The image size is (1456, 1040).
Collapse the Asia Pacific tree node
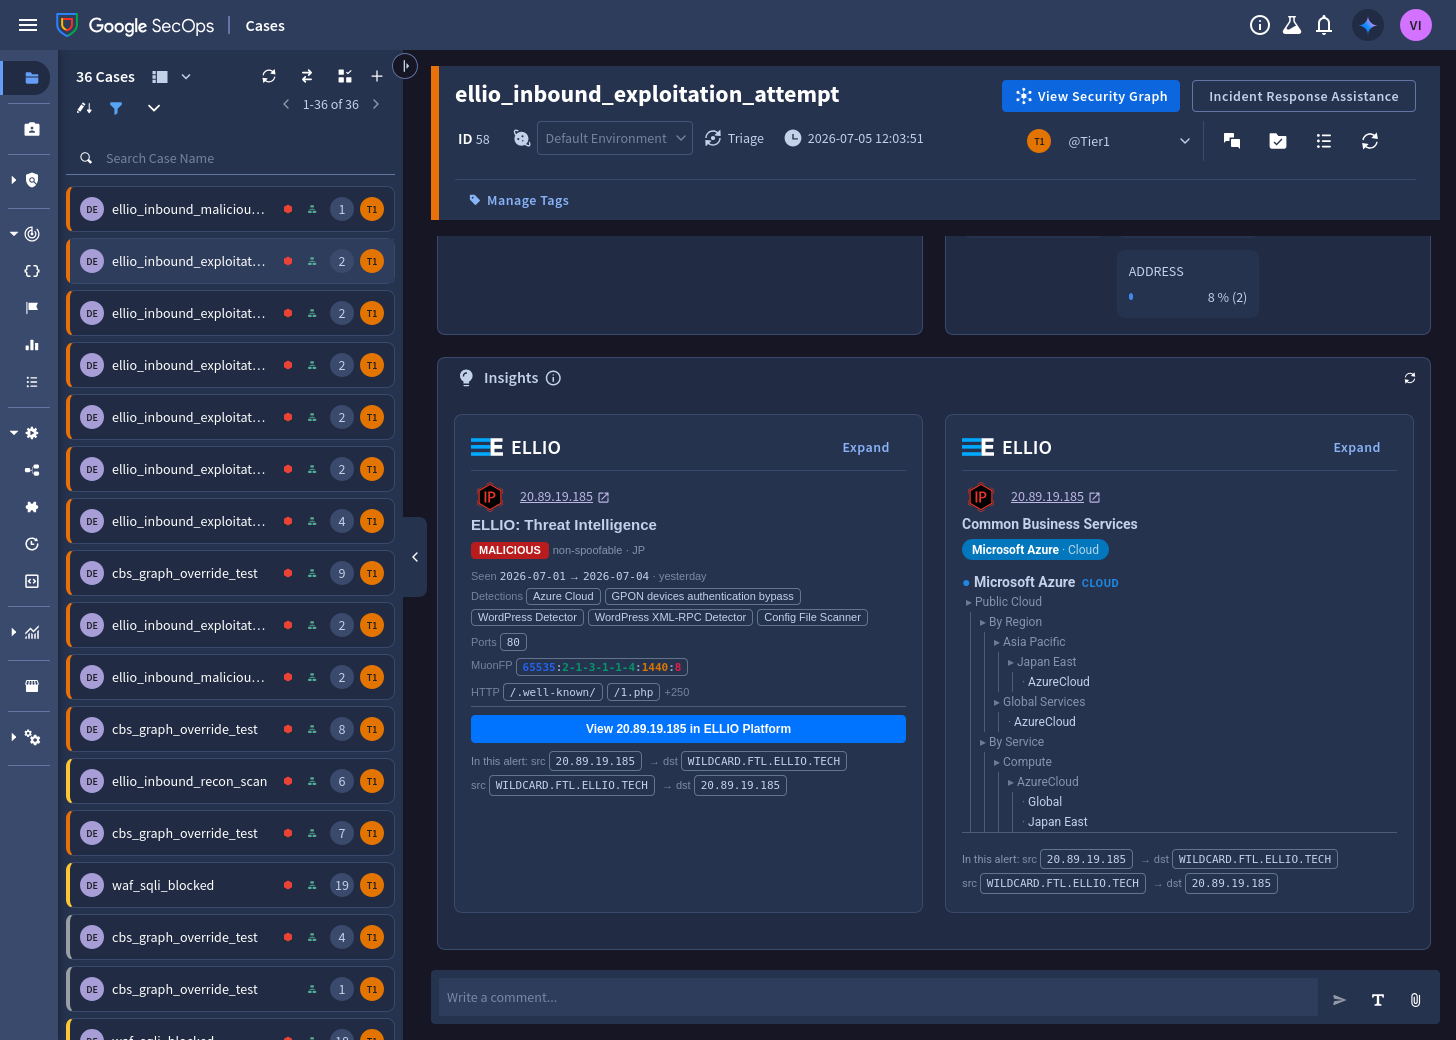[996, 642]
